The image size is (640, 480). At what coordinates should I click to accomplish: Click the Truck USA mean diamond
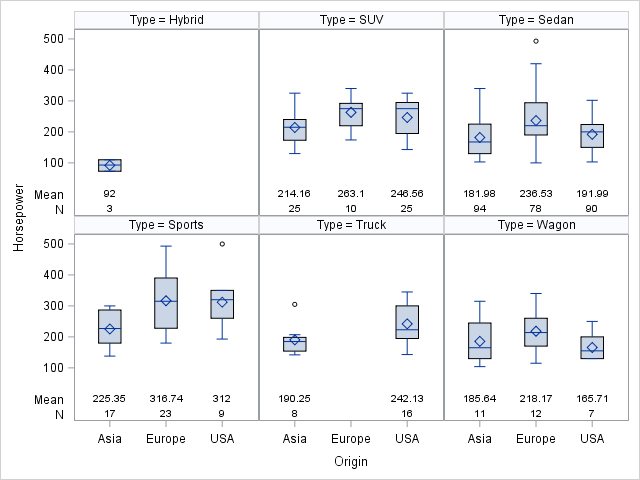pos(407,324)
